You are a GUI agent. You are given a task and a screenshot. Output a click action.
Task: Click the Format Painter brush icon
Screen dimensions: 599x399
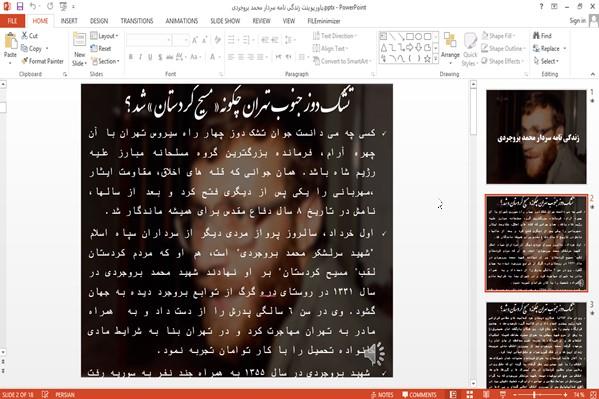pyautogui.click(x=25, y=61)
